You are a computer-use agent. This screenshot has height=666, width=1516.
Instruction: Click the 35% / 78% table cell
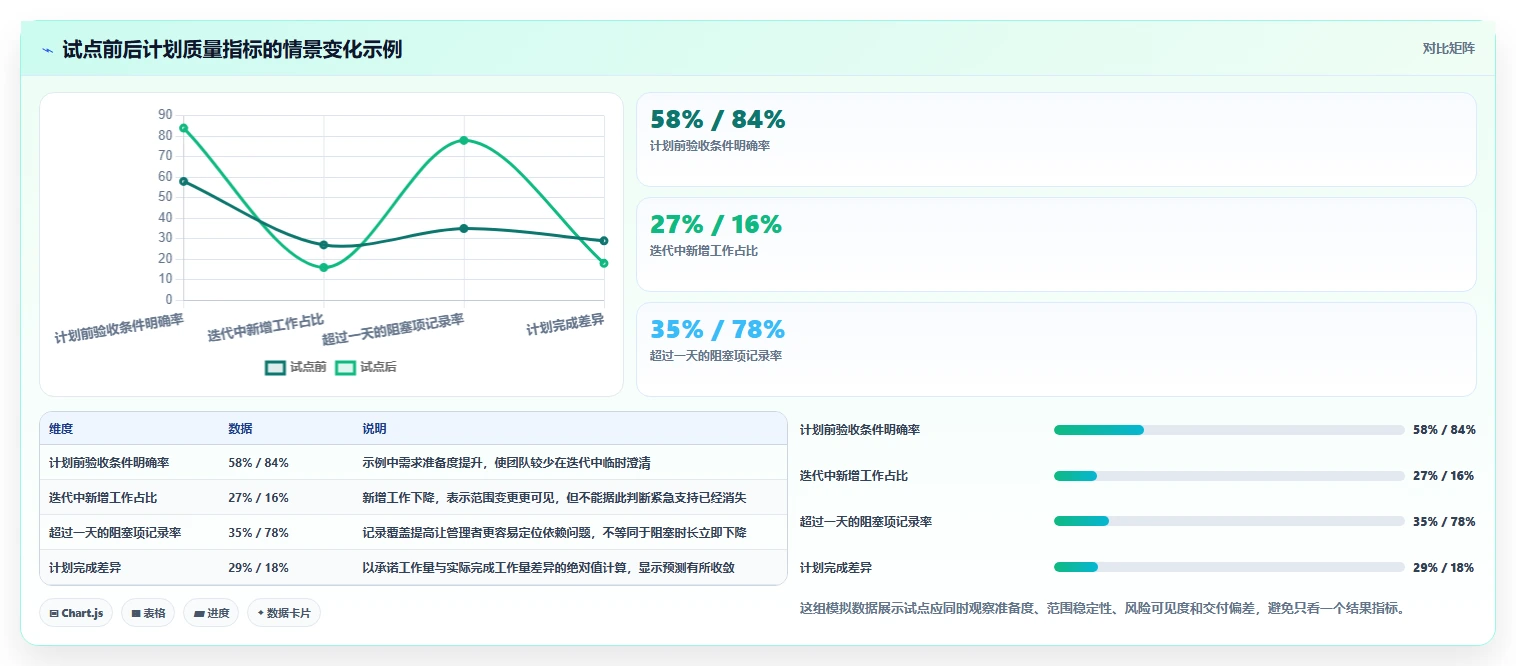point(258,533)
